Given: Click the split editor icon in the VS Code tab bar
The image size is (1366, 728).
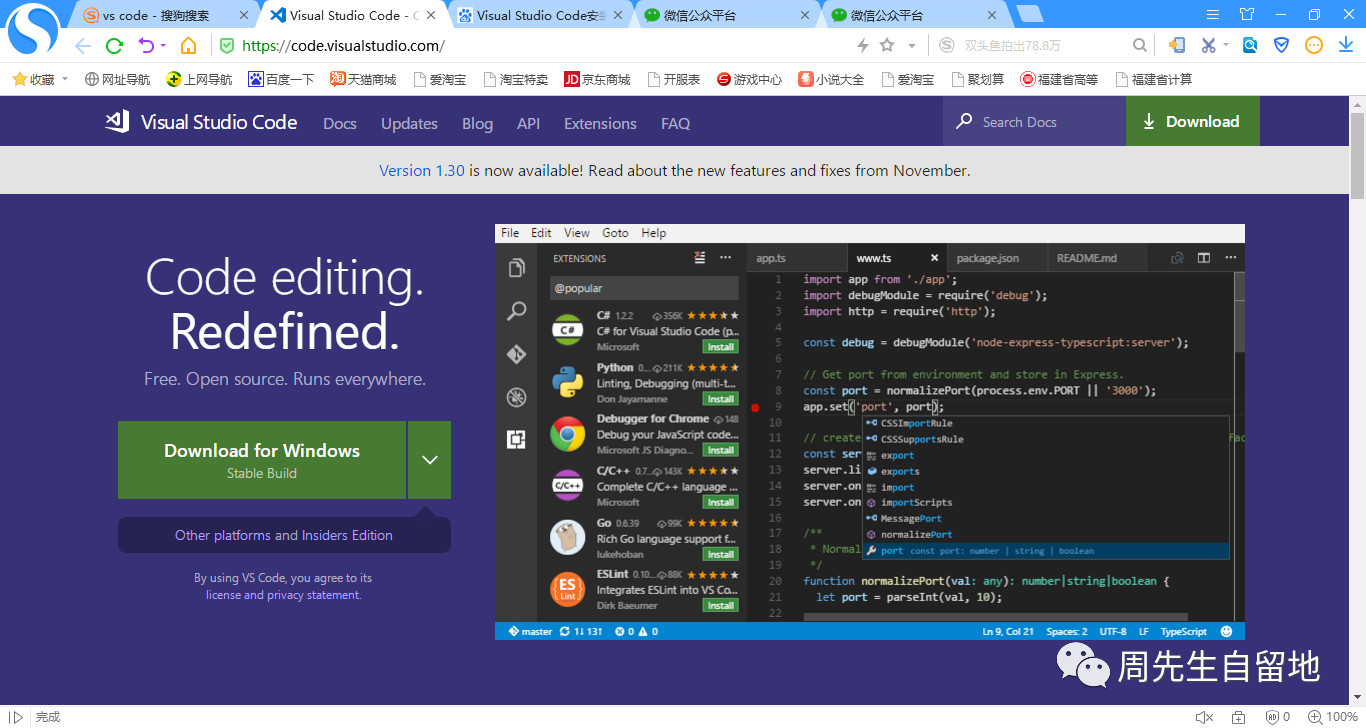Looking at the screenshot, I should pos(1204,258).
